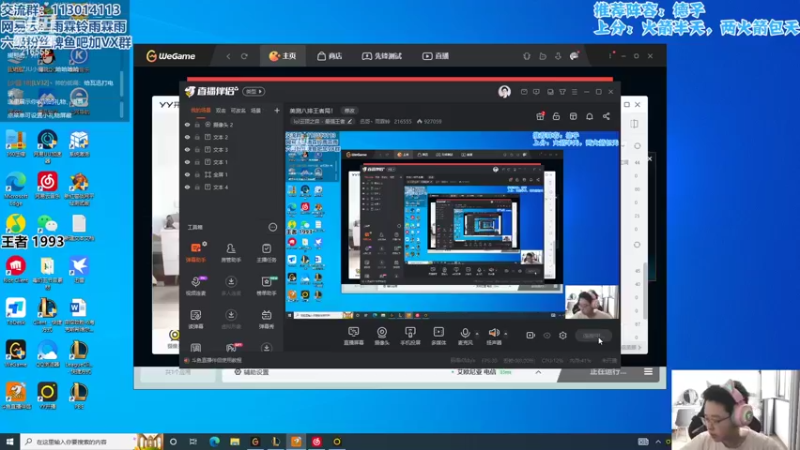Edit the stream category pencil icon
Screen dimensions: 800x450
(349, 121)
